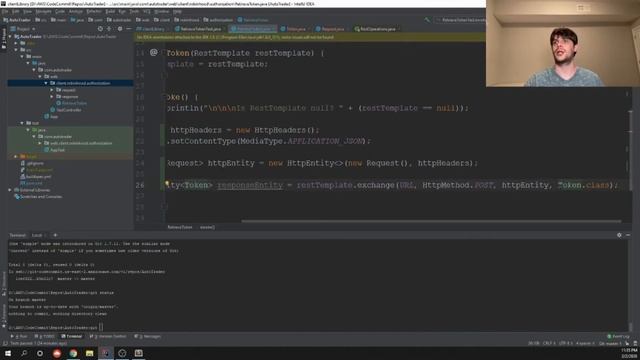Select the IntelliJ IDEA taskbar icon

click(106, 353)
